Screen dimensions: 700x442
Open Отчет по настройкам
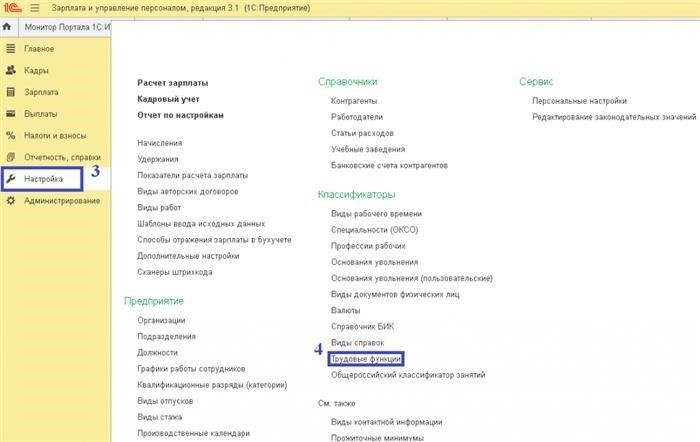click(x=180, y=115)
